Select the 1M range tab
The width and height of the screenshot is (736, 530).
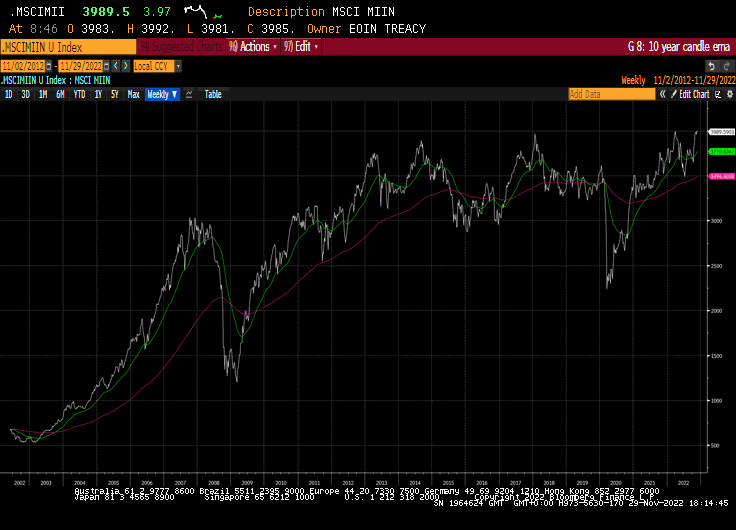click(x=43, y=94)
